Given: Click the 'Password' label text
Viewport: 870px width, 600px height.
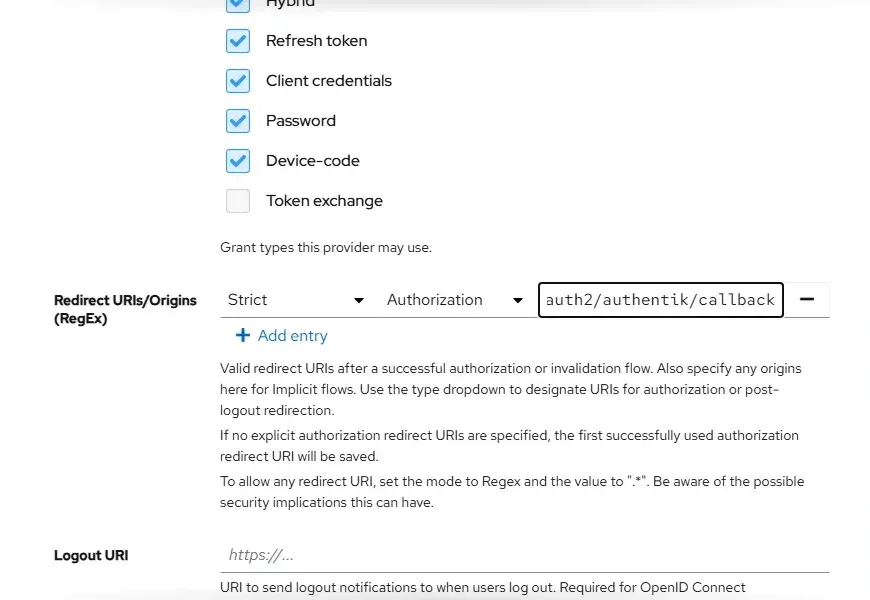Looking at the screenshot, I should coord(301,121).
